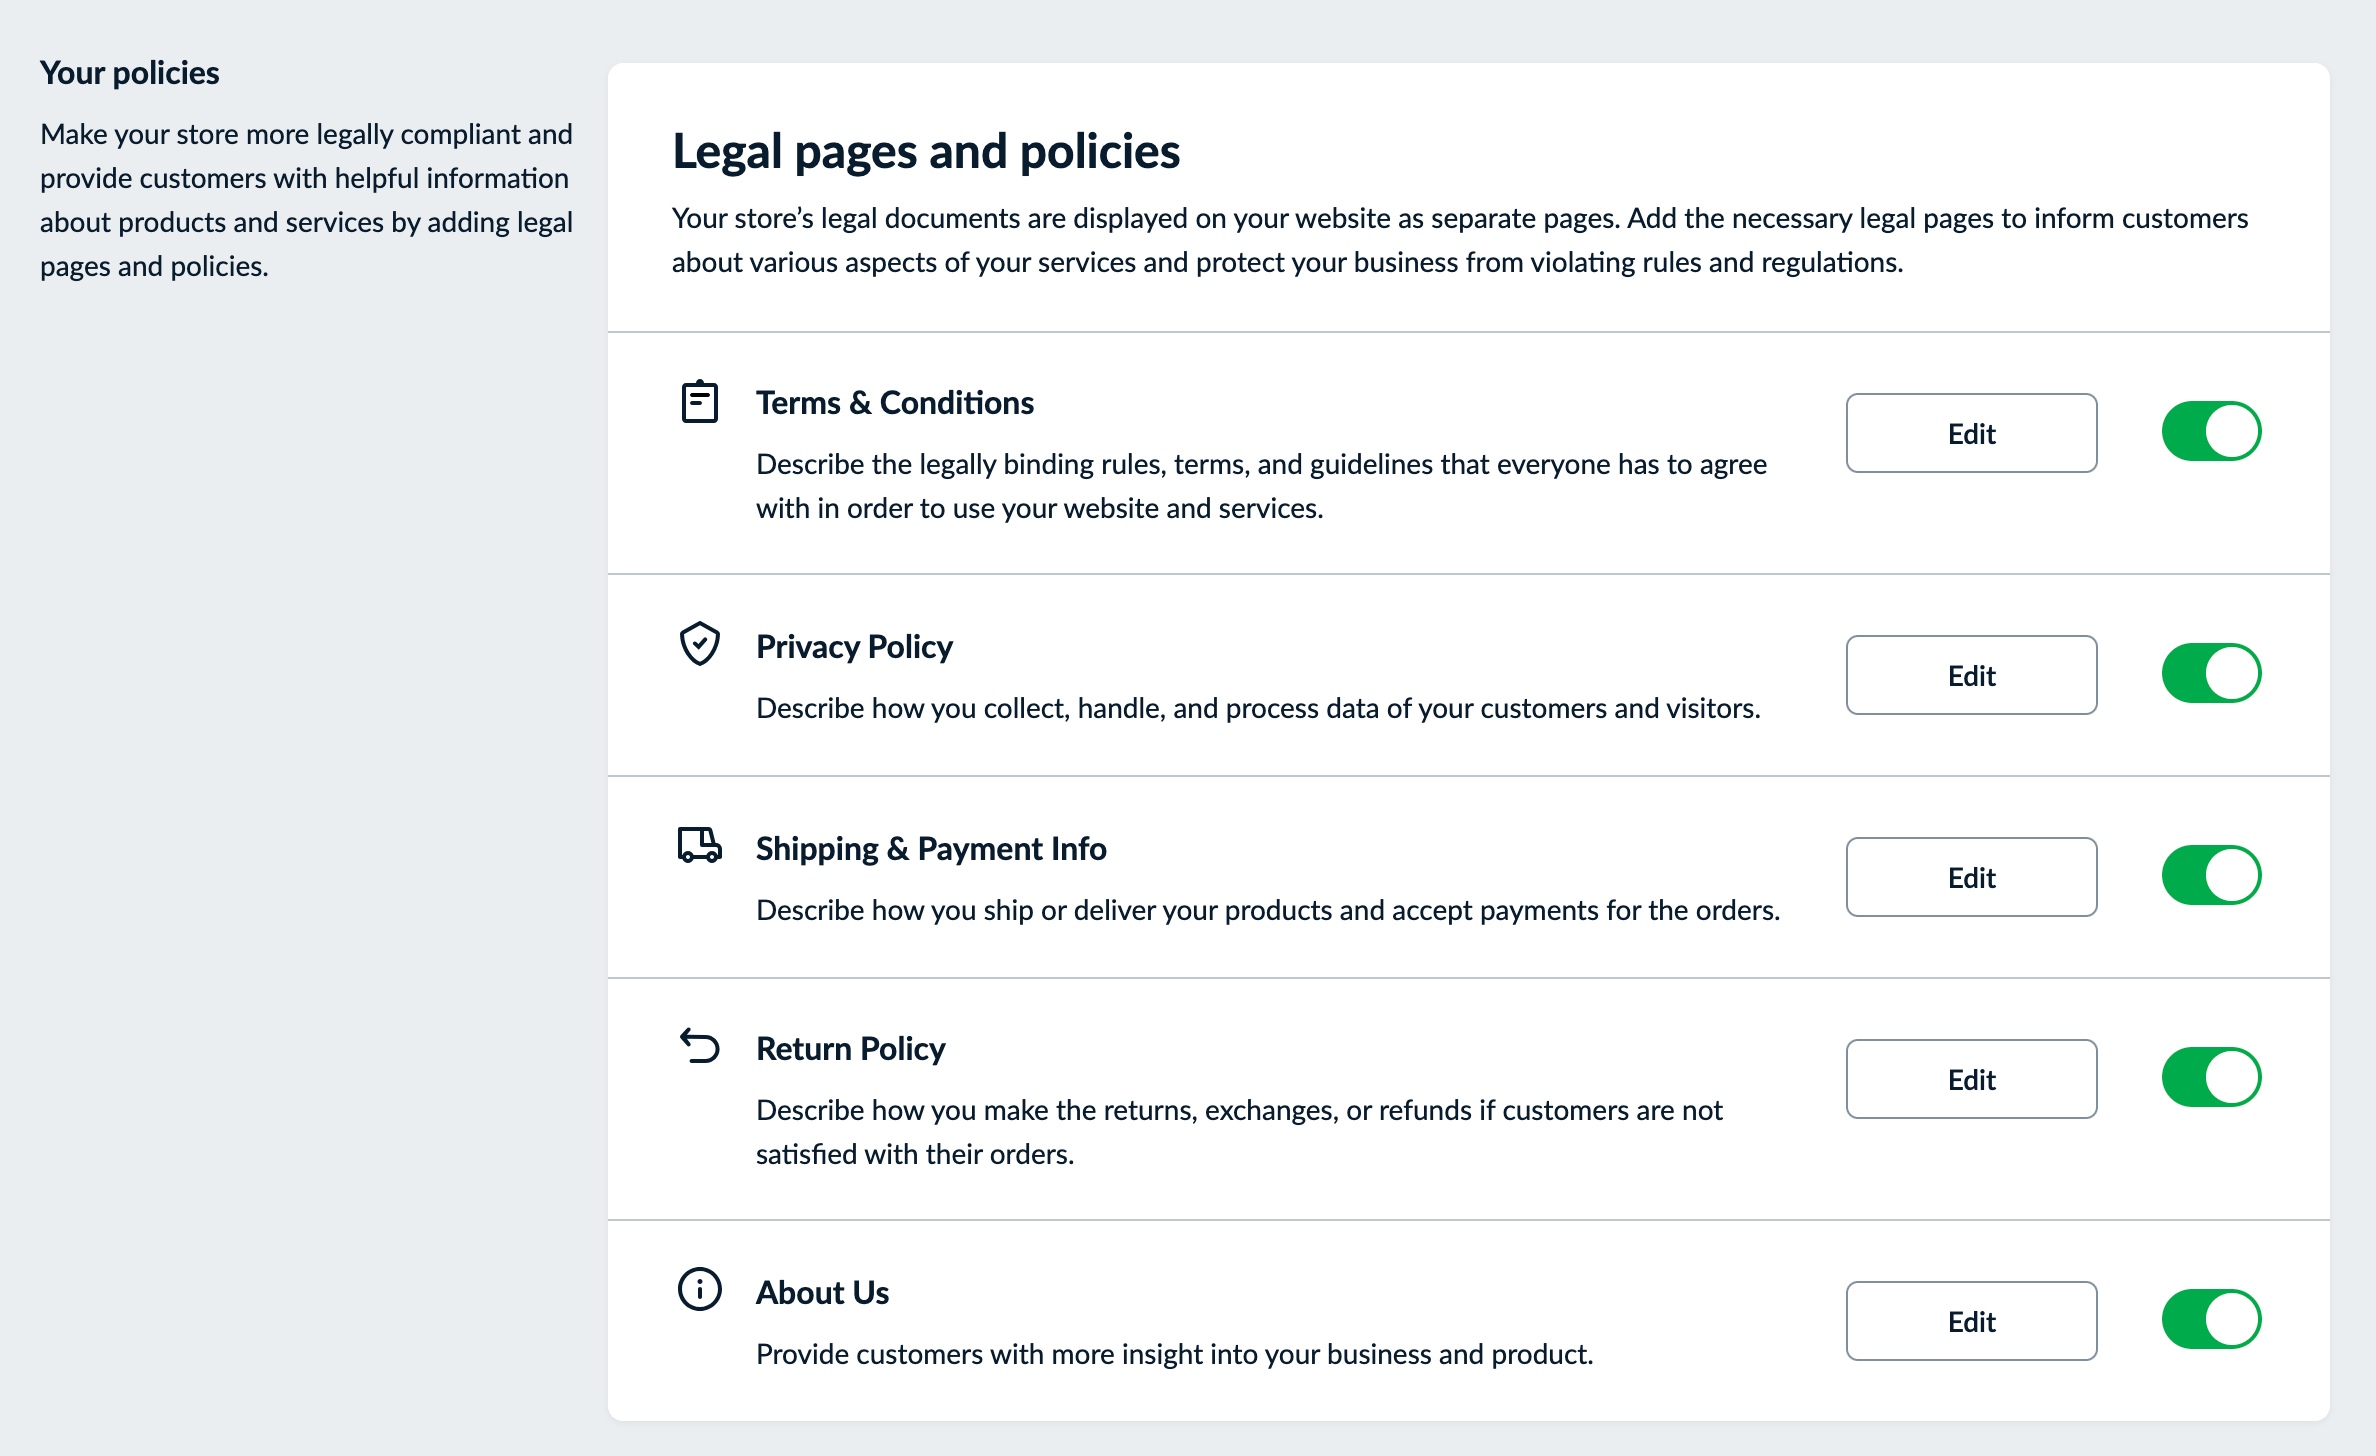Edit the About Us page

1971,1321
